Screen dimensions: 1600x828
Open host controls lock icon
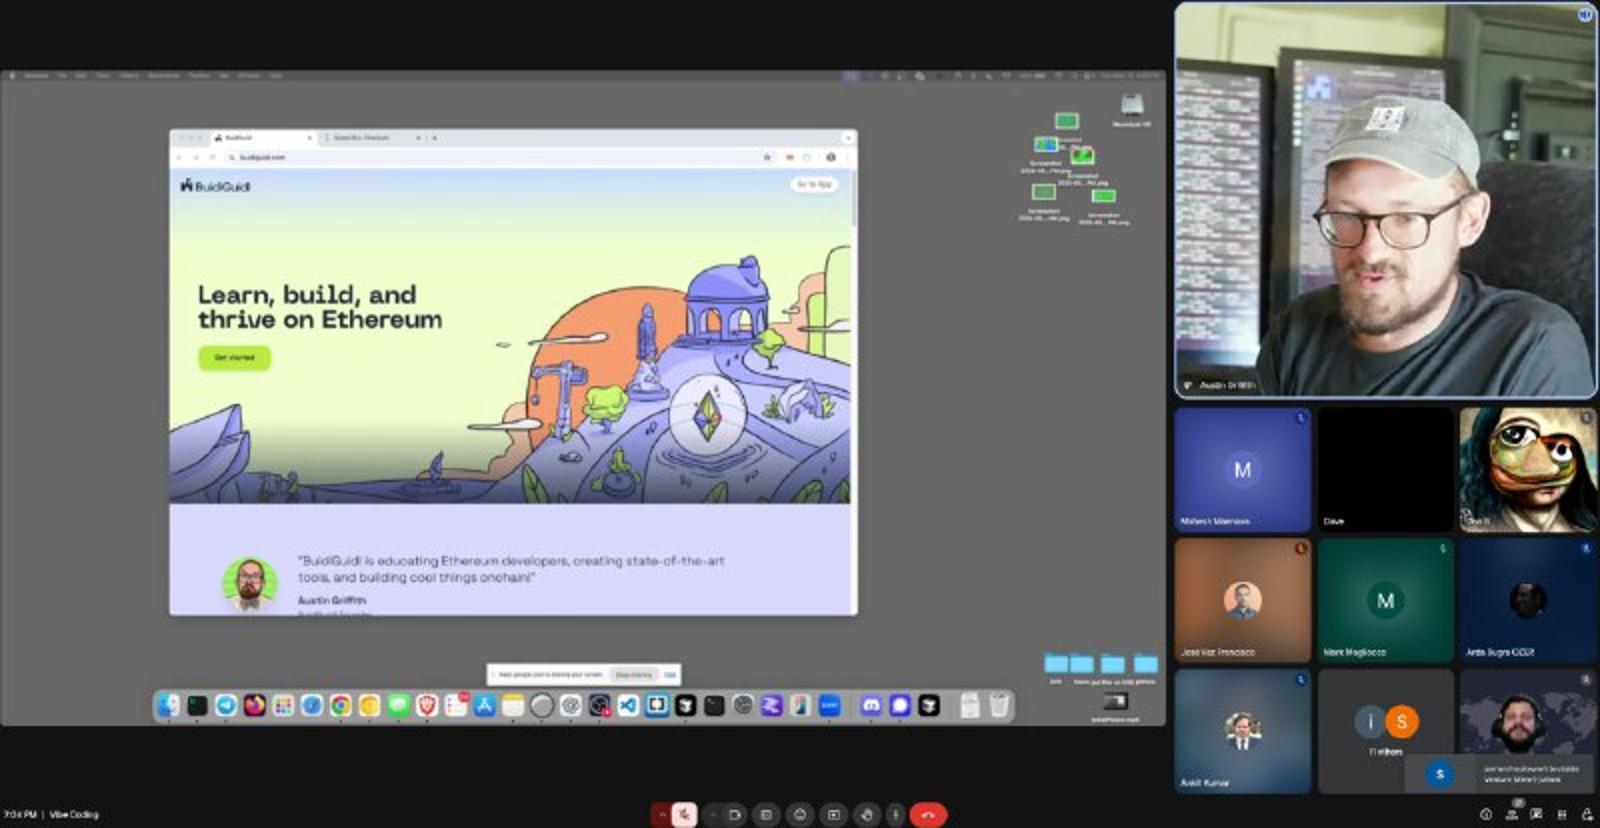coord(1587,815)
